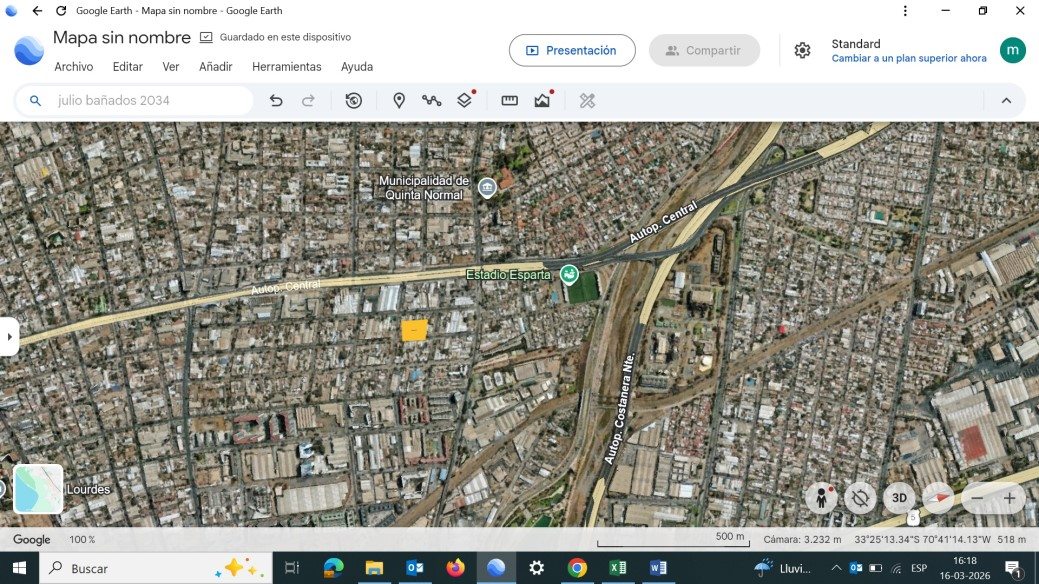Select the yellow polygon on the map

414,329
